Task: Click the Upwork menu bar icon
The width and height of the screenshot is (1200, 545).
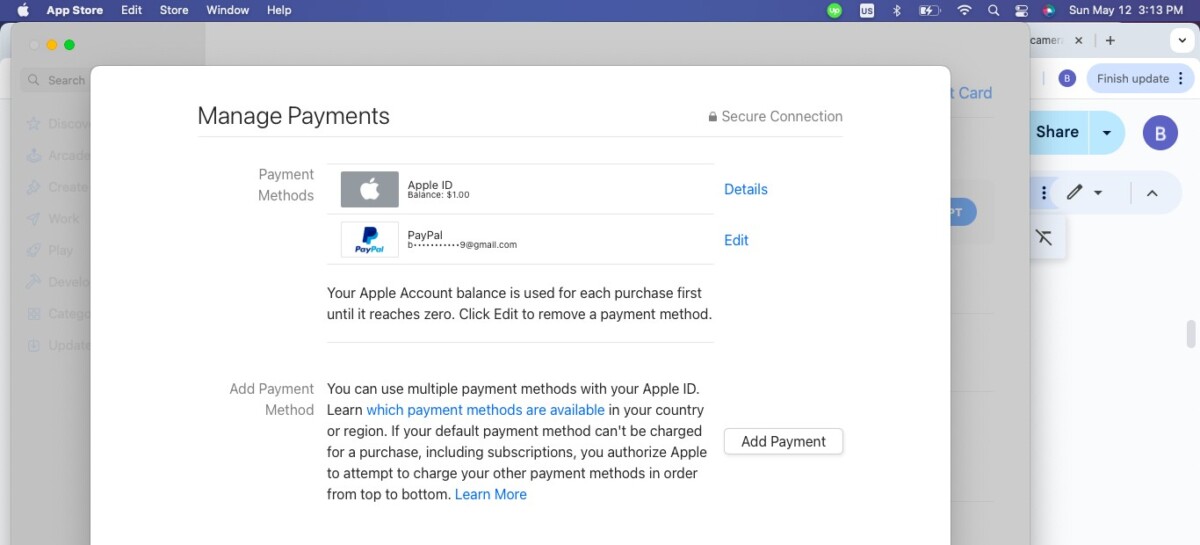Action: 834,10
